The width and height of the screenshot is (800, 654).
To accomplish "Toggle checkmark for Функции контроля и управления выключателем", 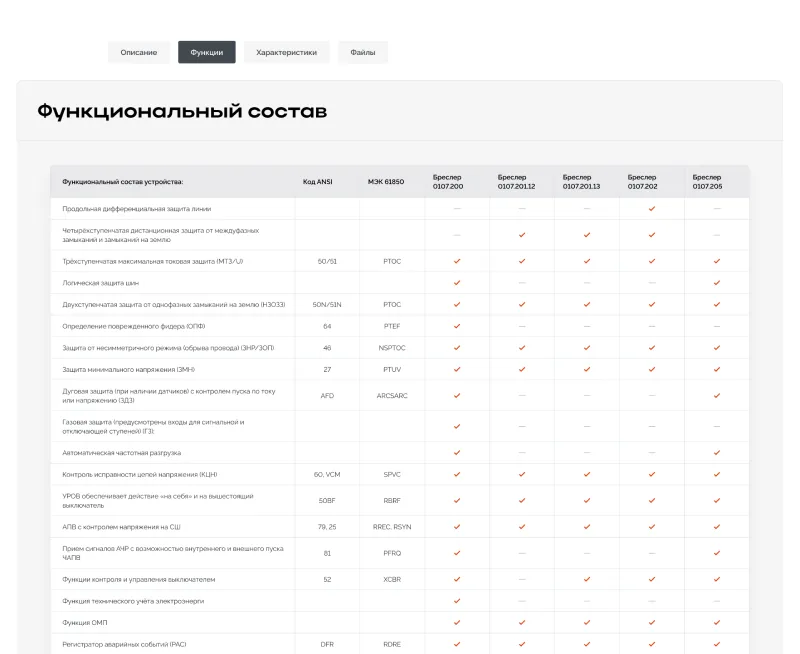I will (455, 577).
